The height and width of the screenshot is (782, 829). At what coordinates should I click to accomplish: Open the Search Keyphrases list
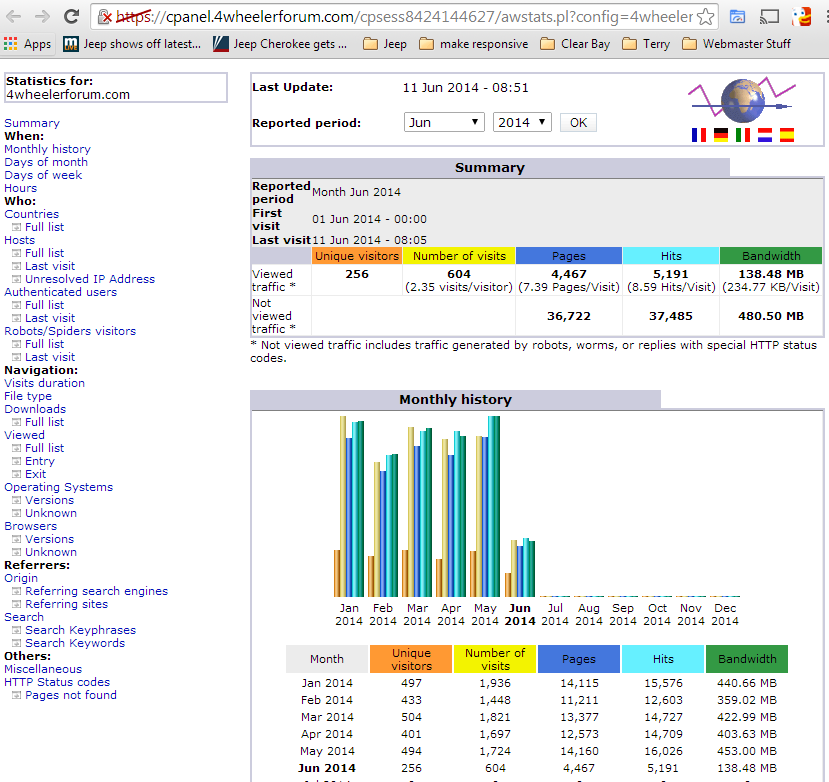pos(80,630)
